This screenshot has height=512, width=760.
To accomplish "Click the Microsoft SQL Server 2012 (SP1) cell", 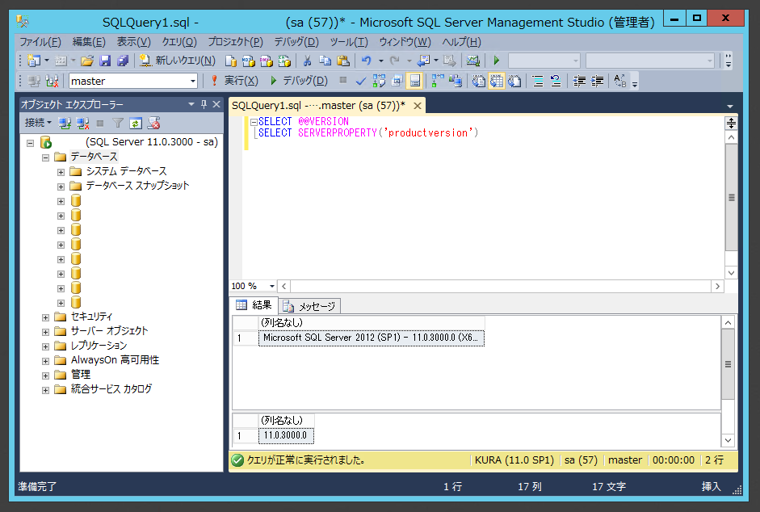I will (x=371, y=338).
